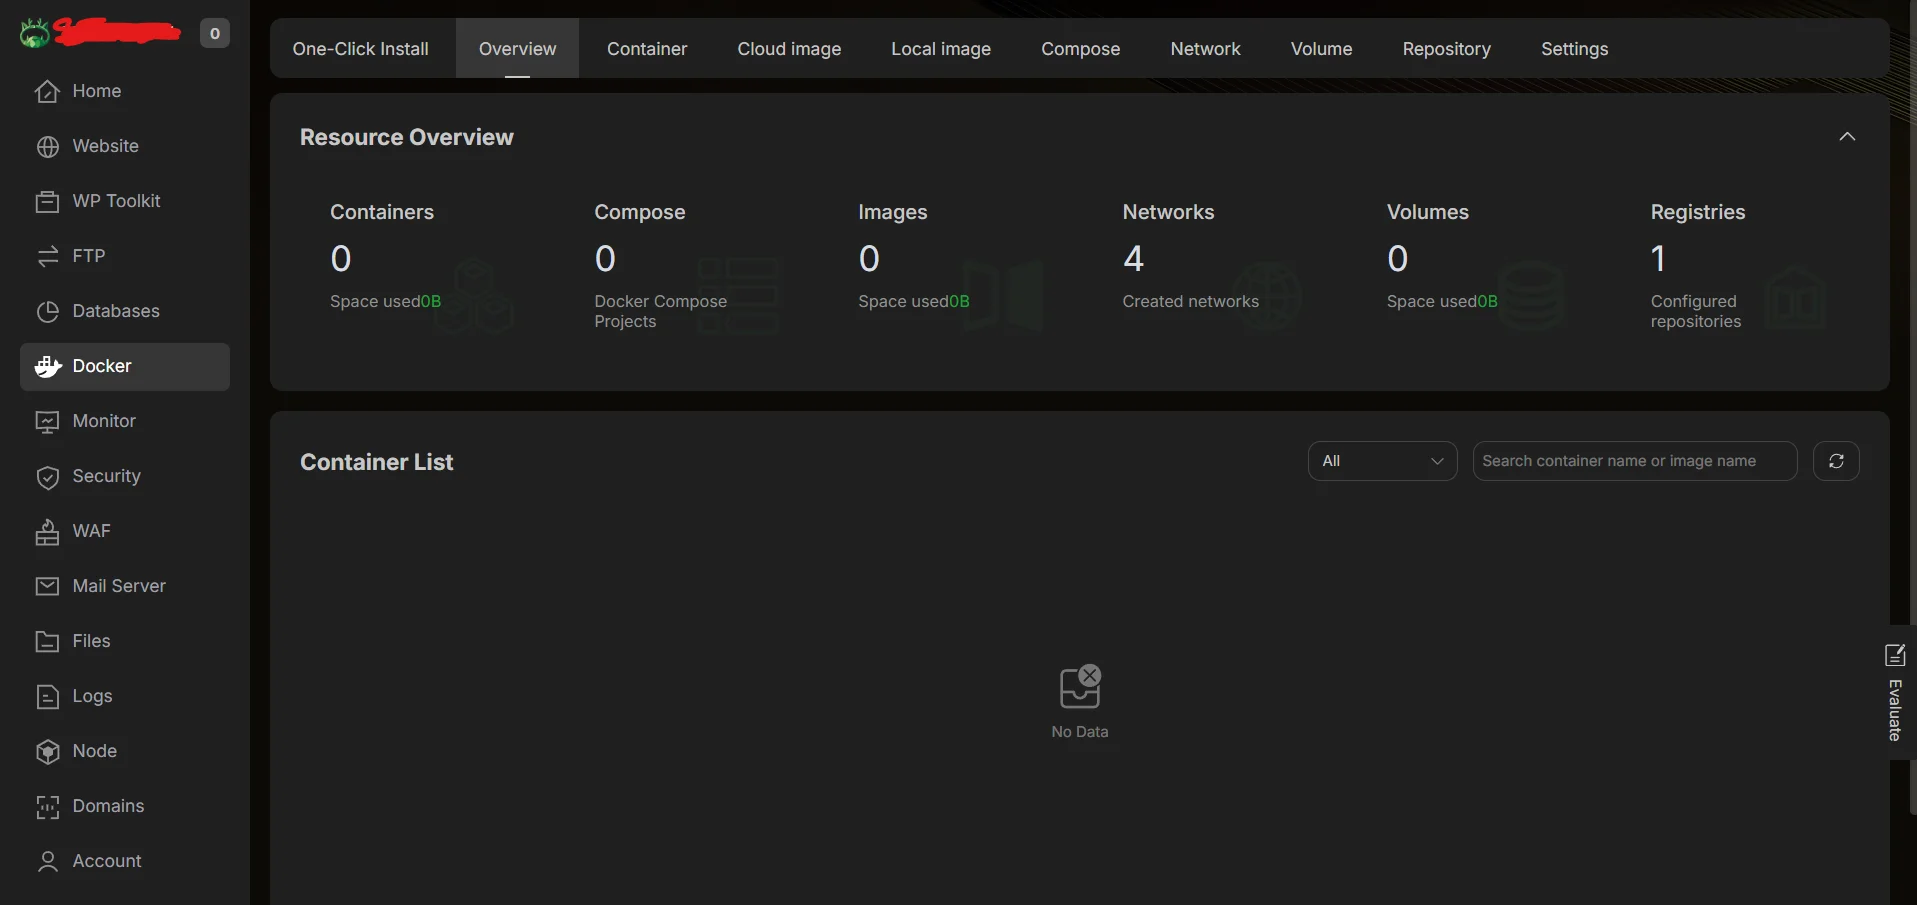The width and height of the screenshot is (1917, 905).
Task: Click the Node sidebar icon
Action: coord(47,752)
